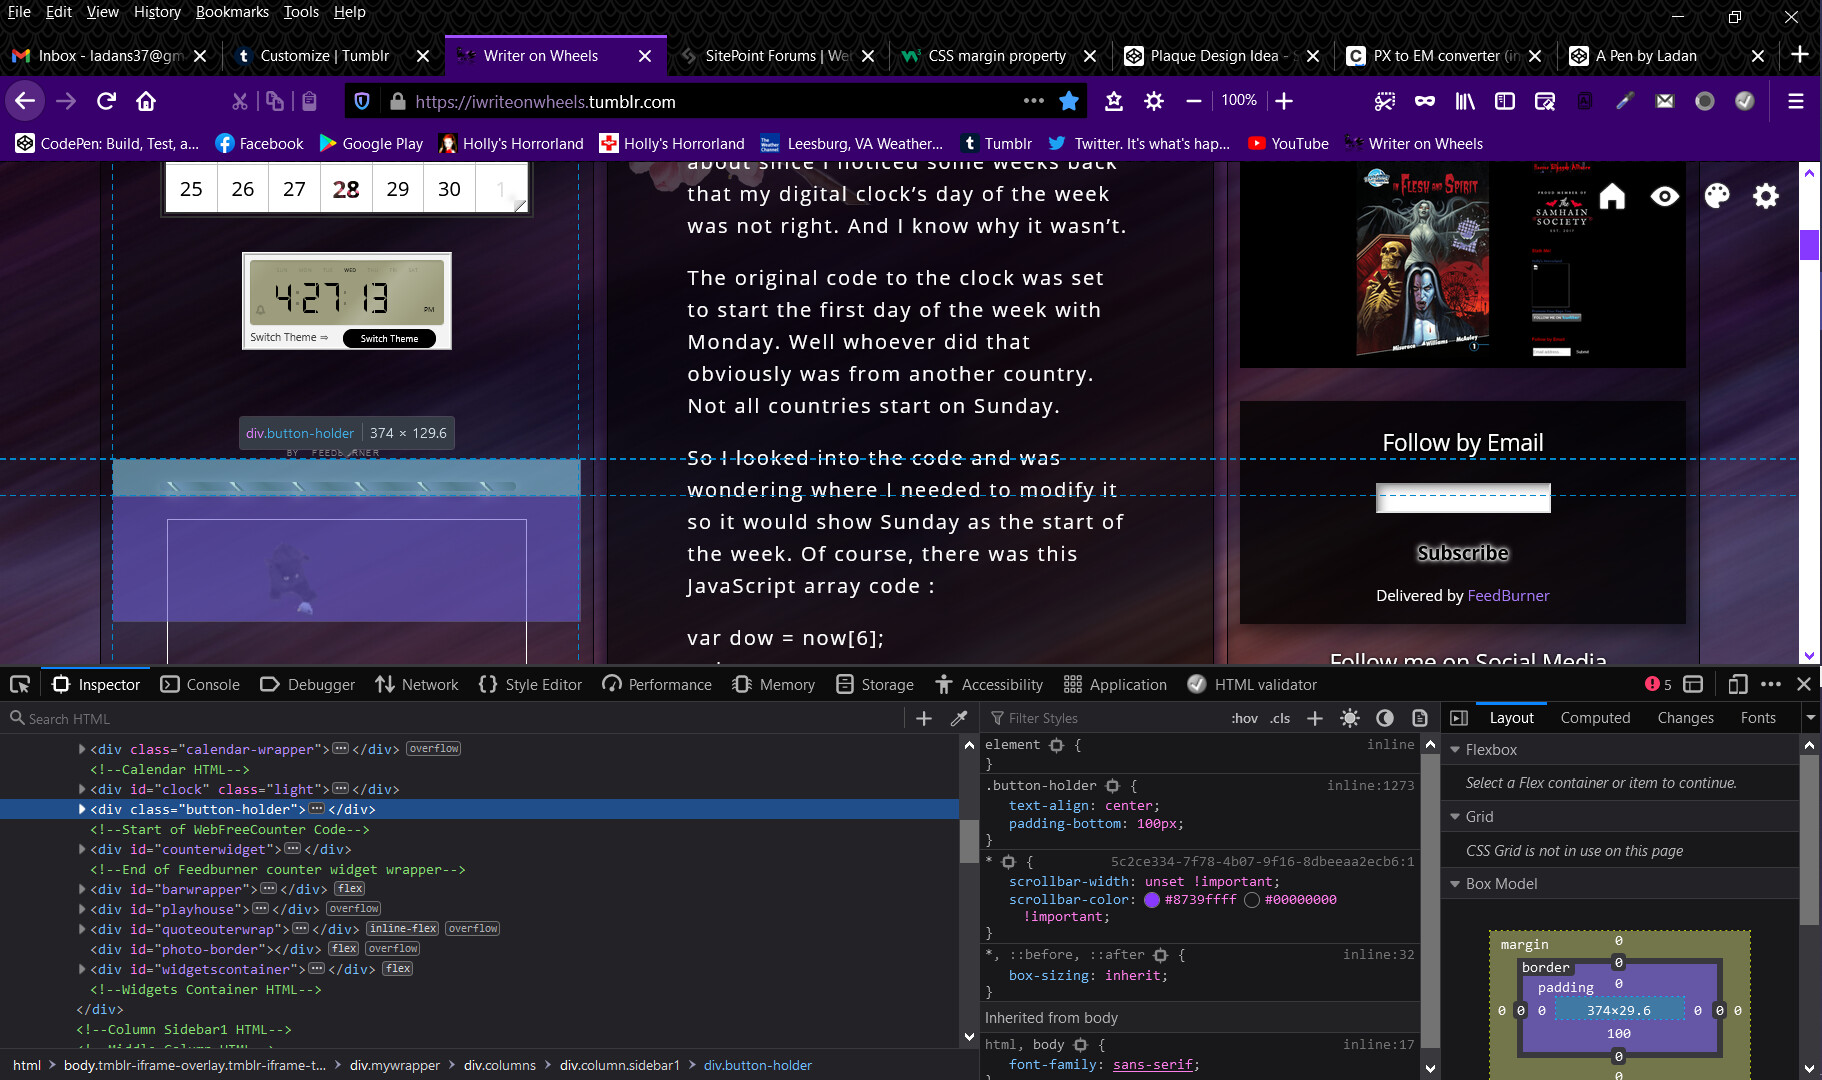Collapse the Box Model section
1822x1080 pixels.
click(1455, 883)
